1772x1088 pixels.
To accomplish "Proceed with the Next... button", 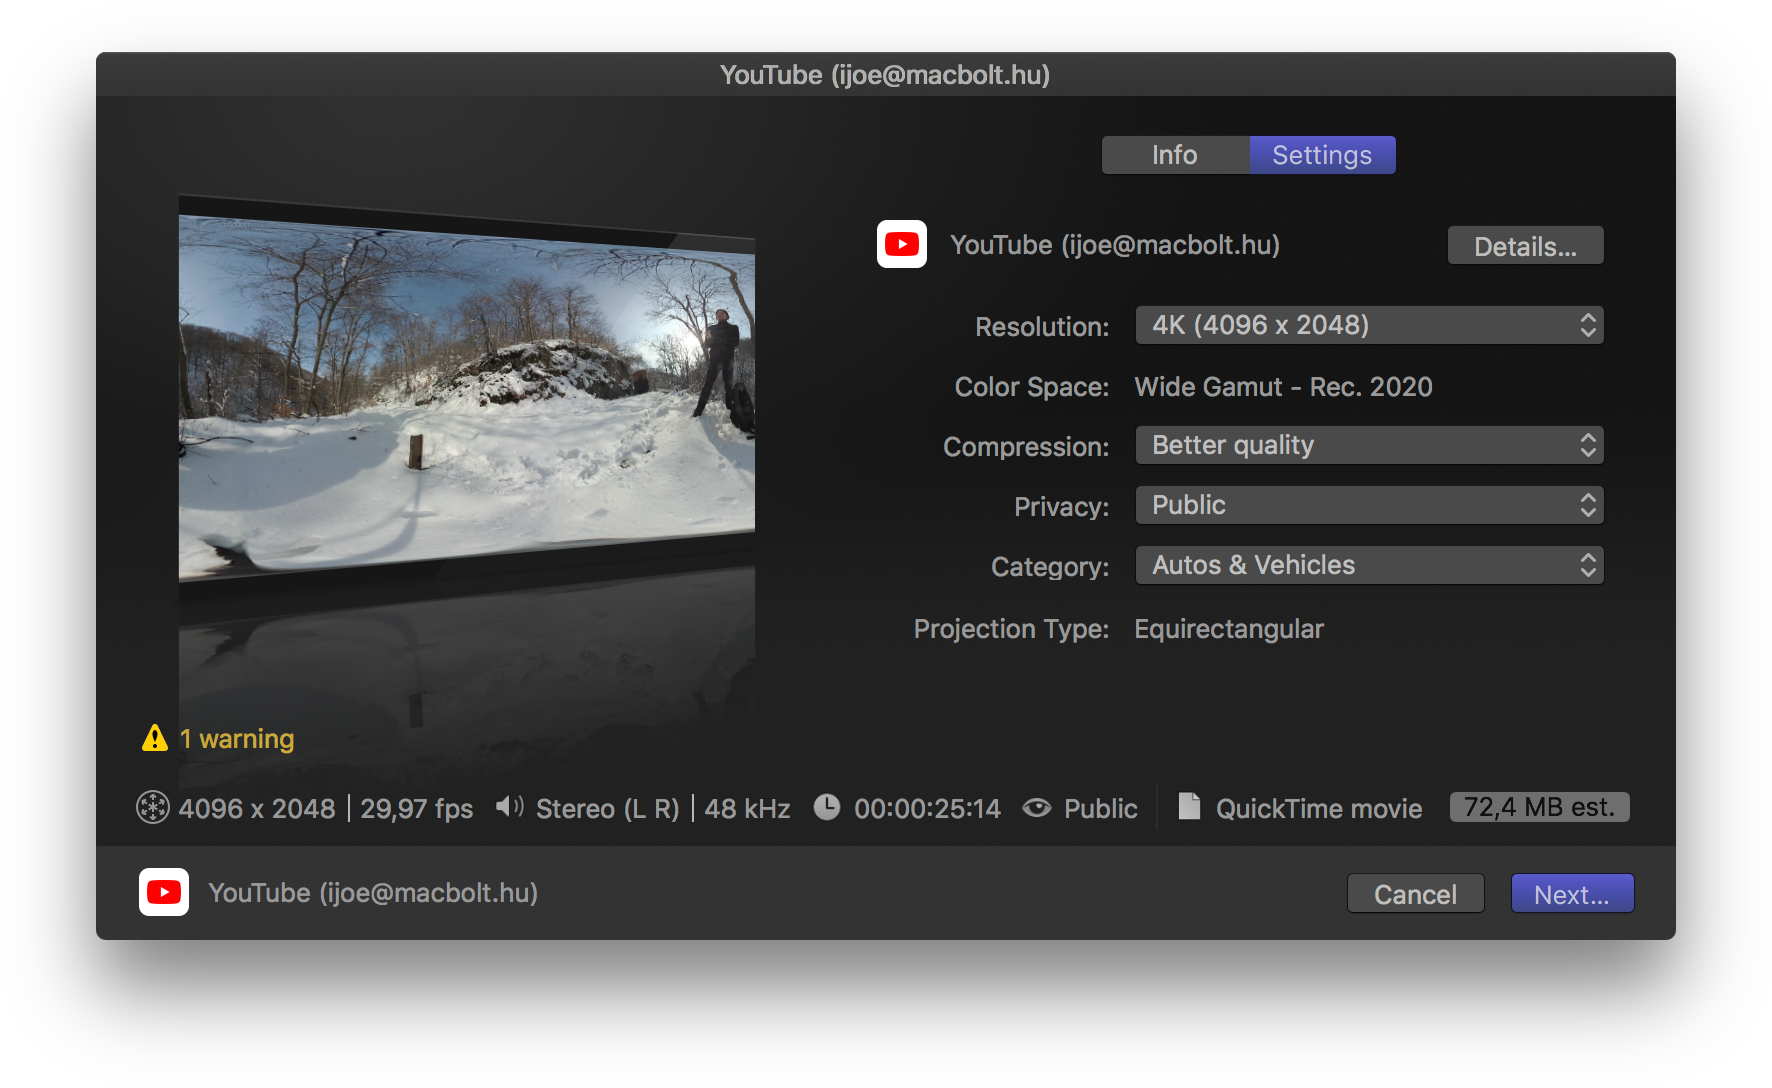I will click(1572, 894).
